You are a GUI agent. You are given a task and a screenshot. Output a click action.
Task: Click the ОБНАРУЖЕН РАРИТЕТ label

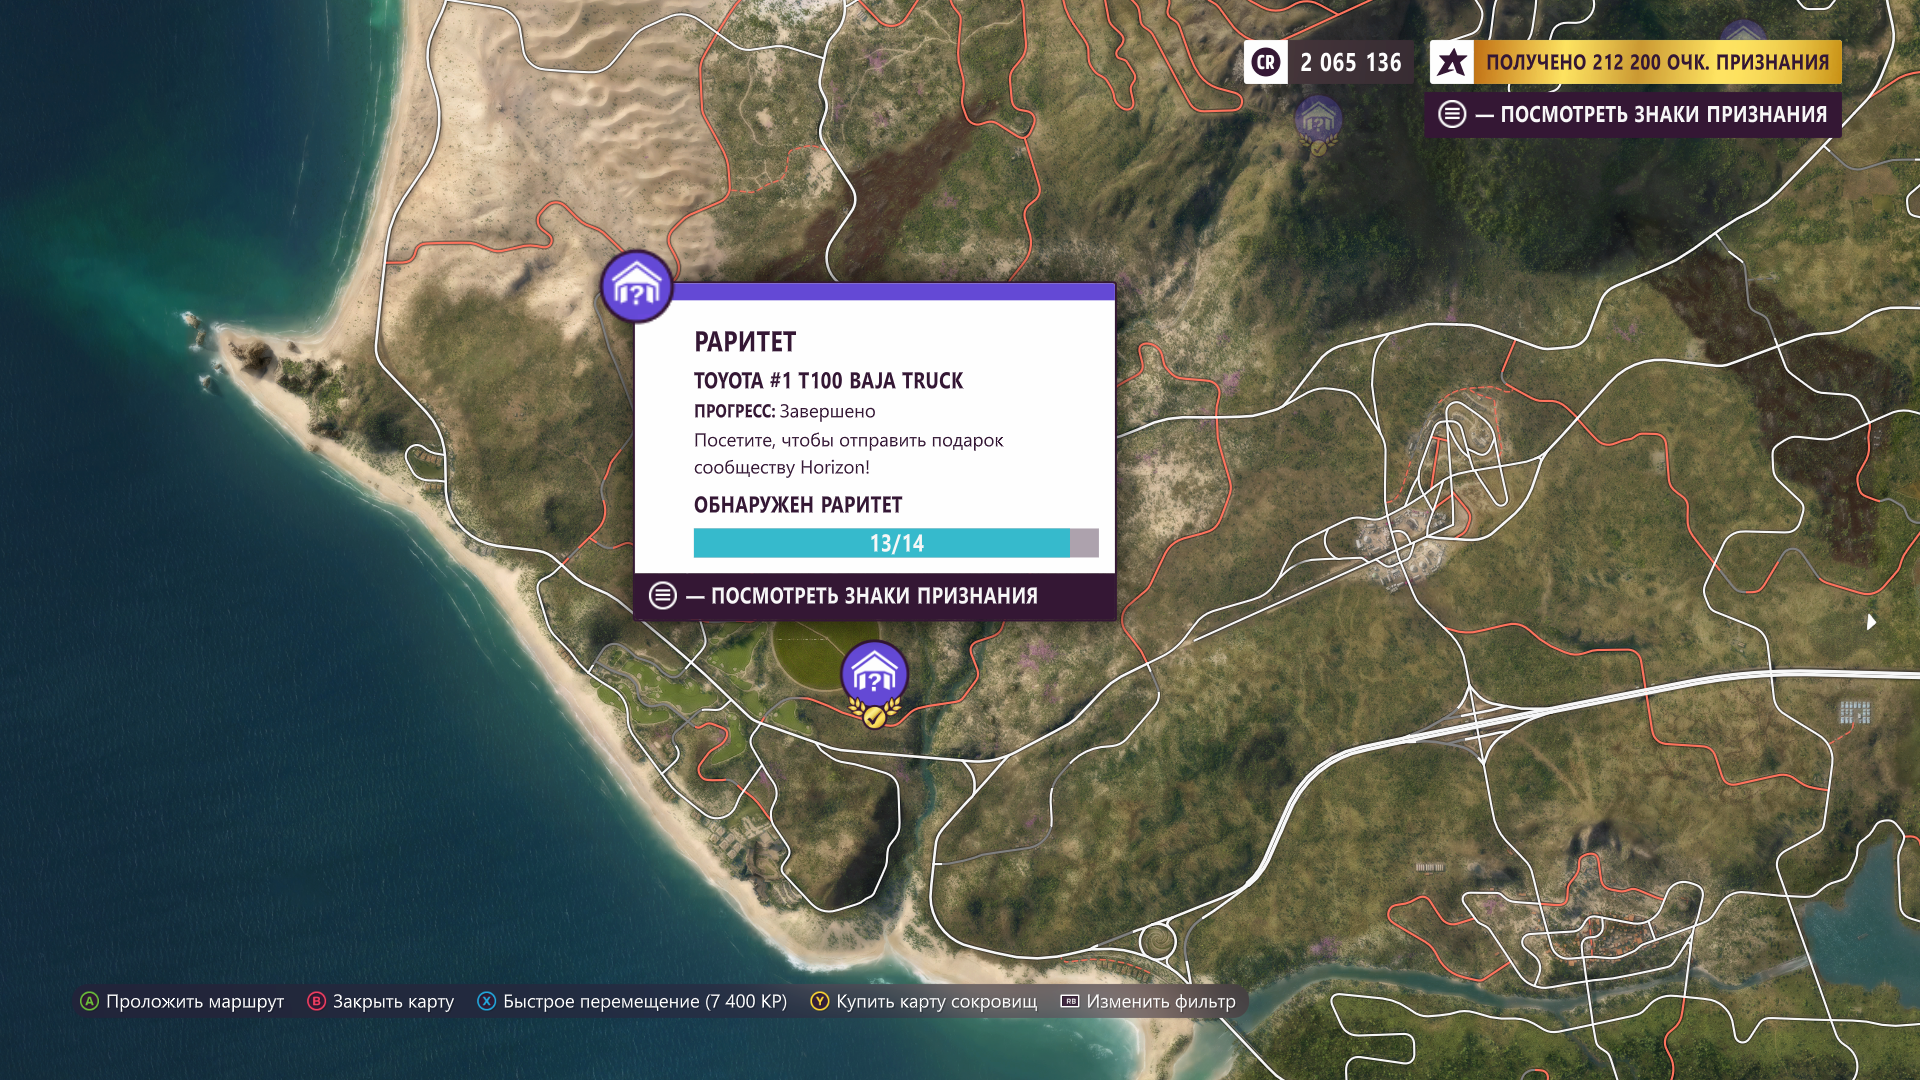798,505
